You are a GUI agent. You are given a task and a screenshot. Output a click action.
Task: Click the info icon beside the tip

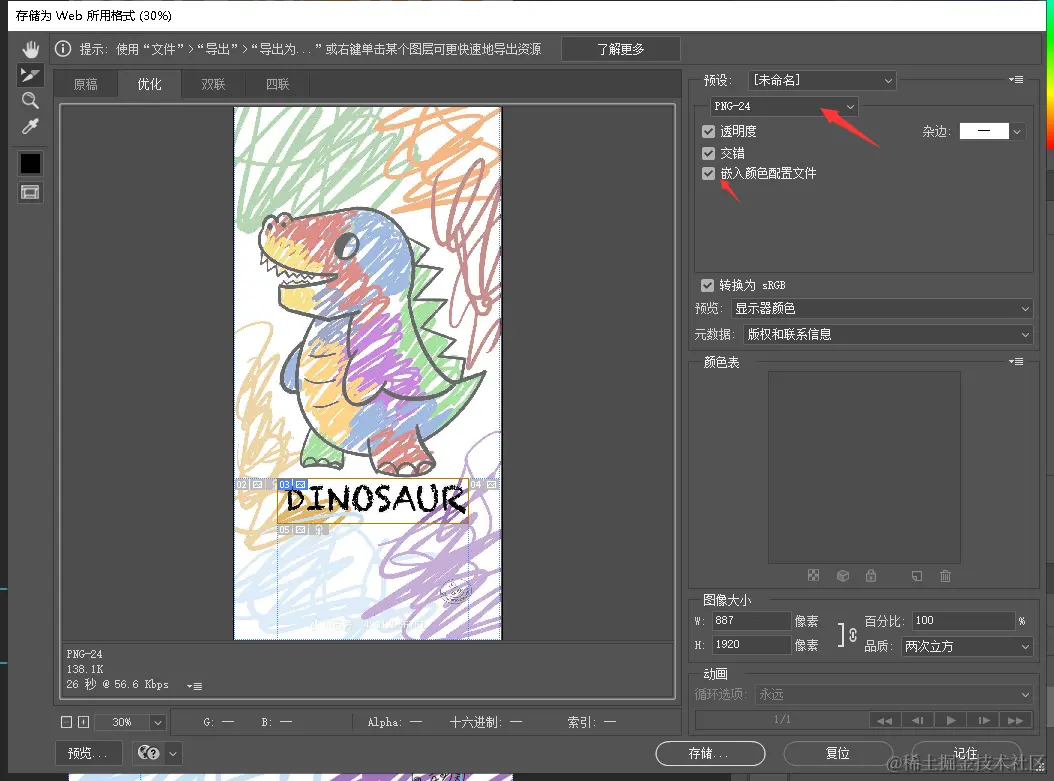point(63,49)
